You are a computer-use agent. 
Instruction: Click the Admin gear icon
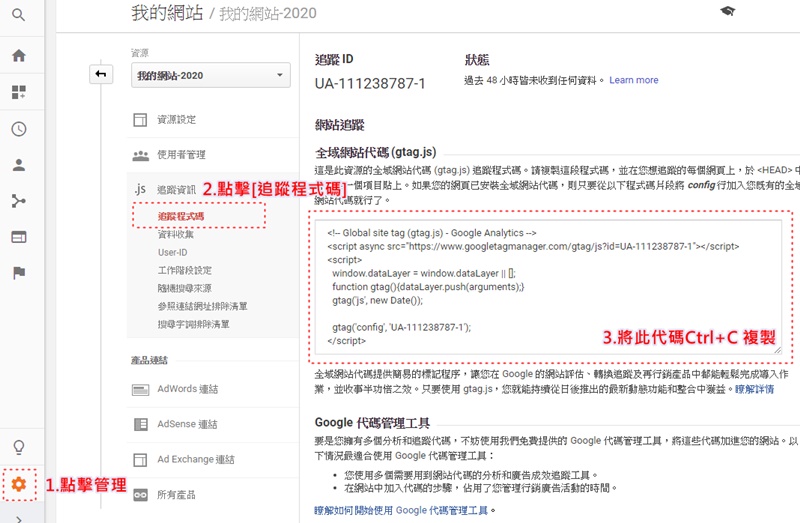pyautogui.click(x=19, y=484)
